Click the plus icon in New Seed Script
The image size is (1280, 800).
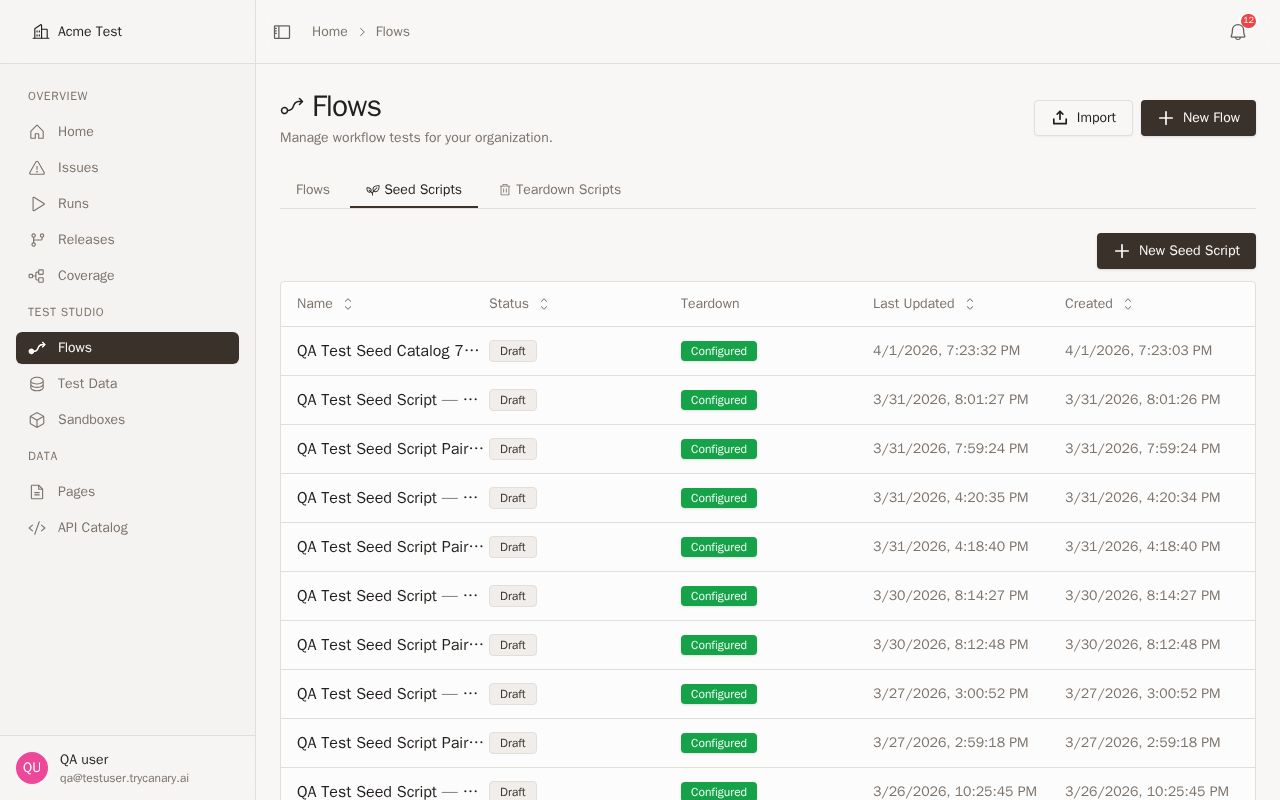pos(1122,251)
